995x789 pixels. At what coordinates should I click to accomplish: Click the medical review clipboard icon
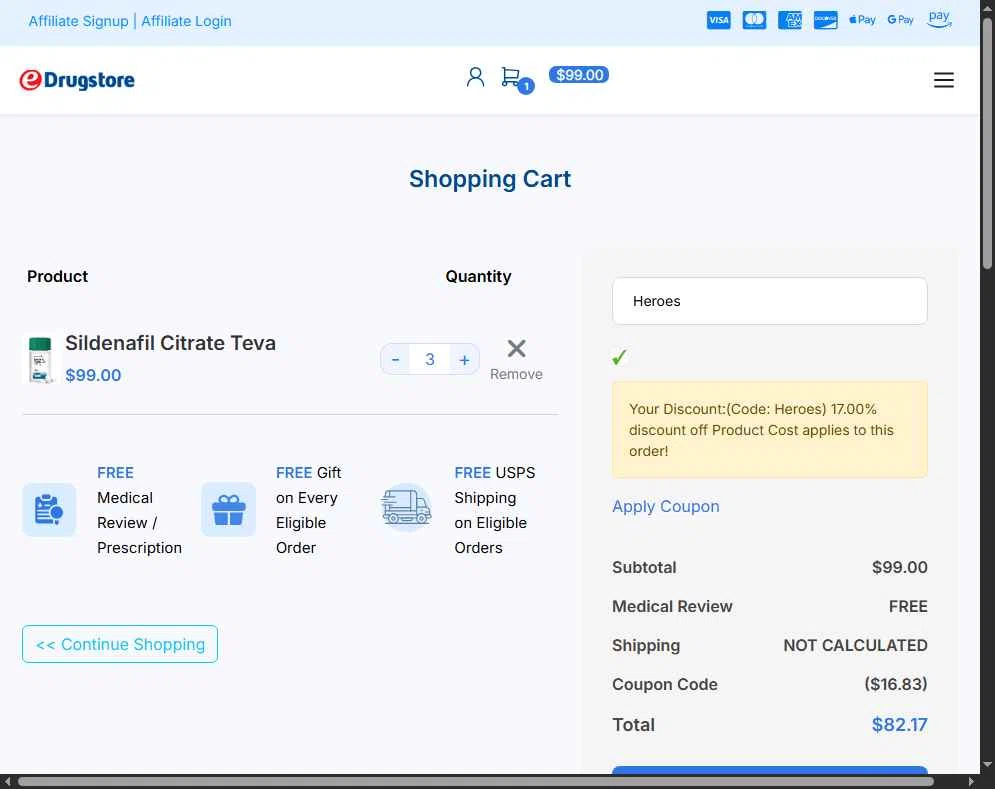pyautogui.click(x=49, y=510)
